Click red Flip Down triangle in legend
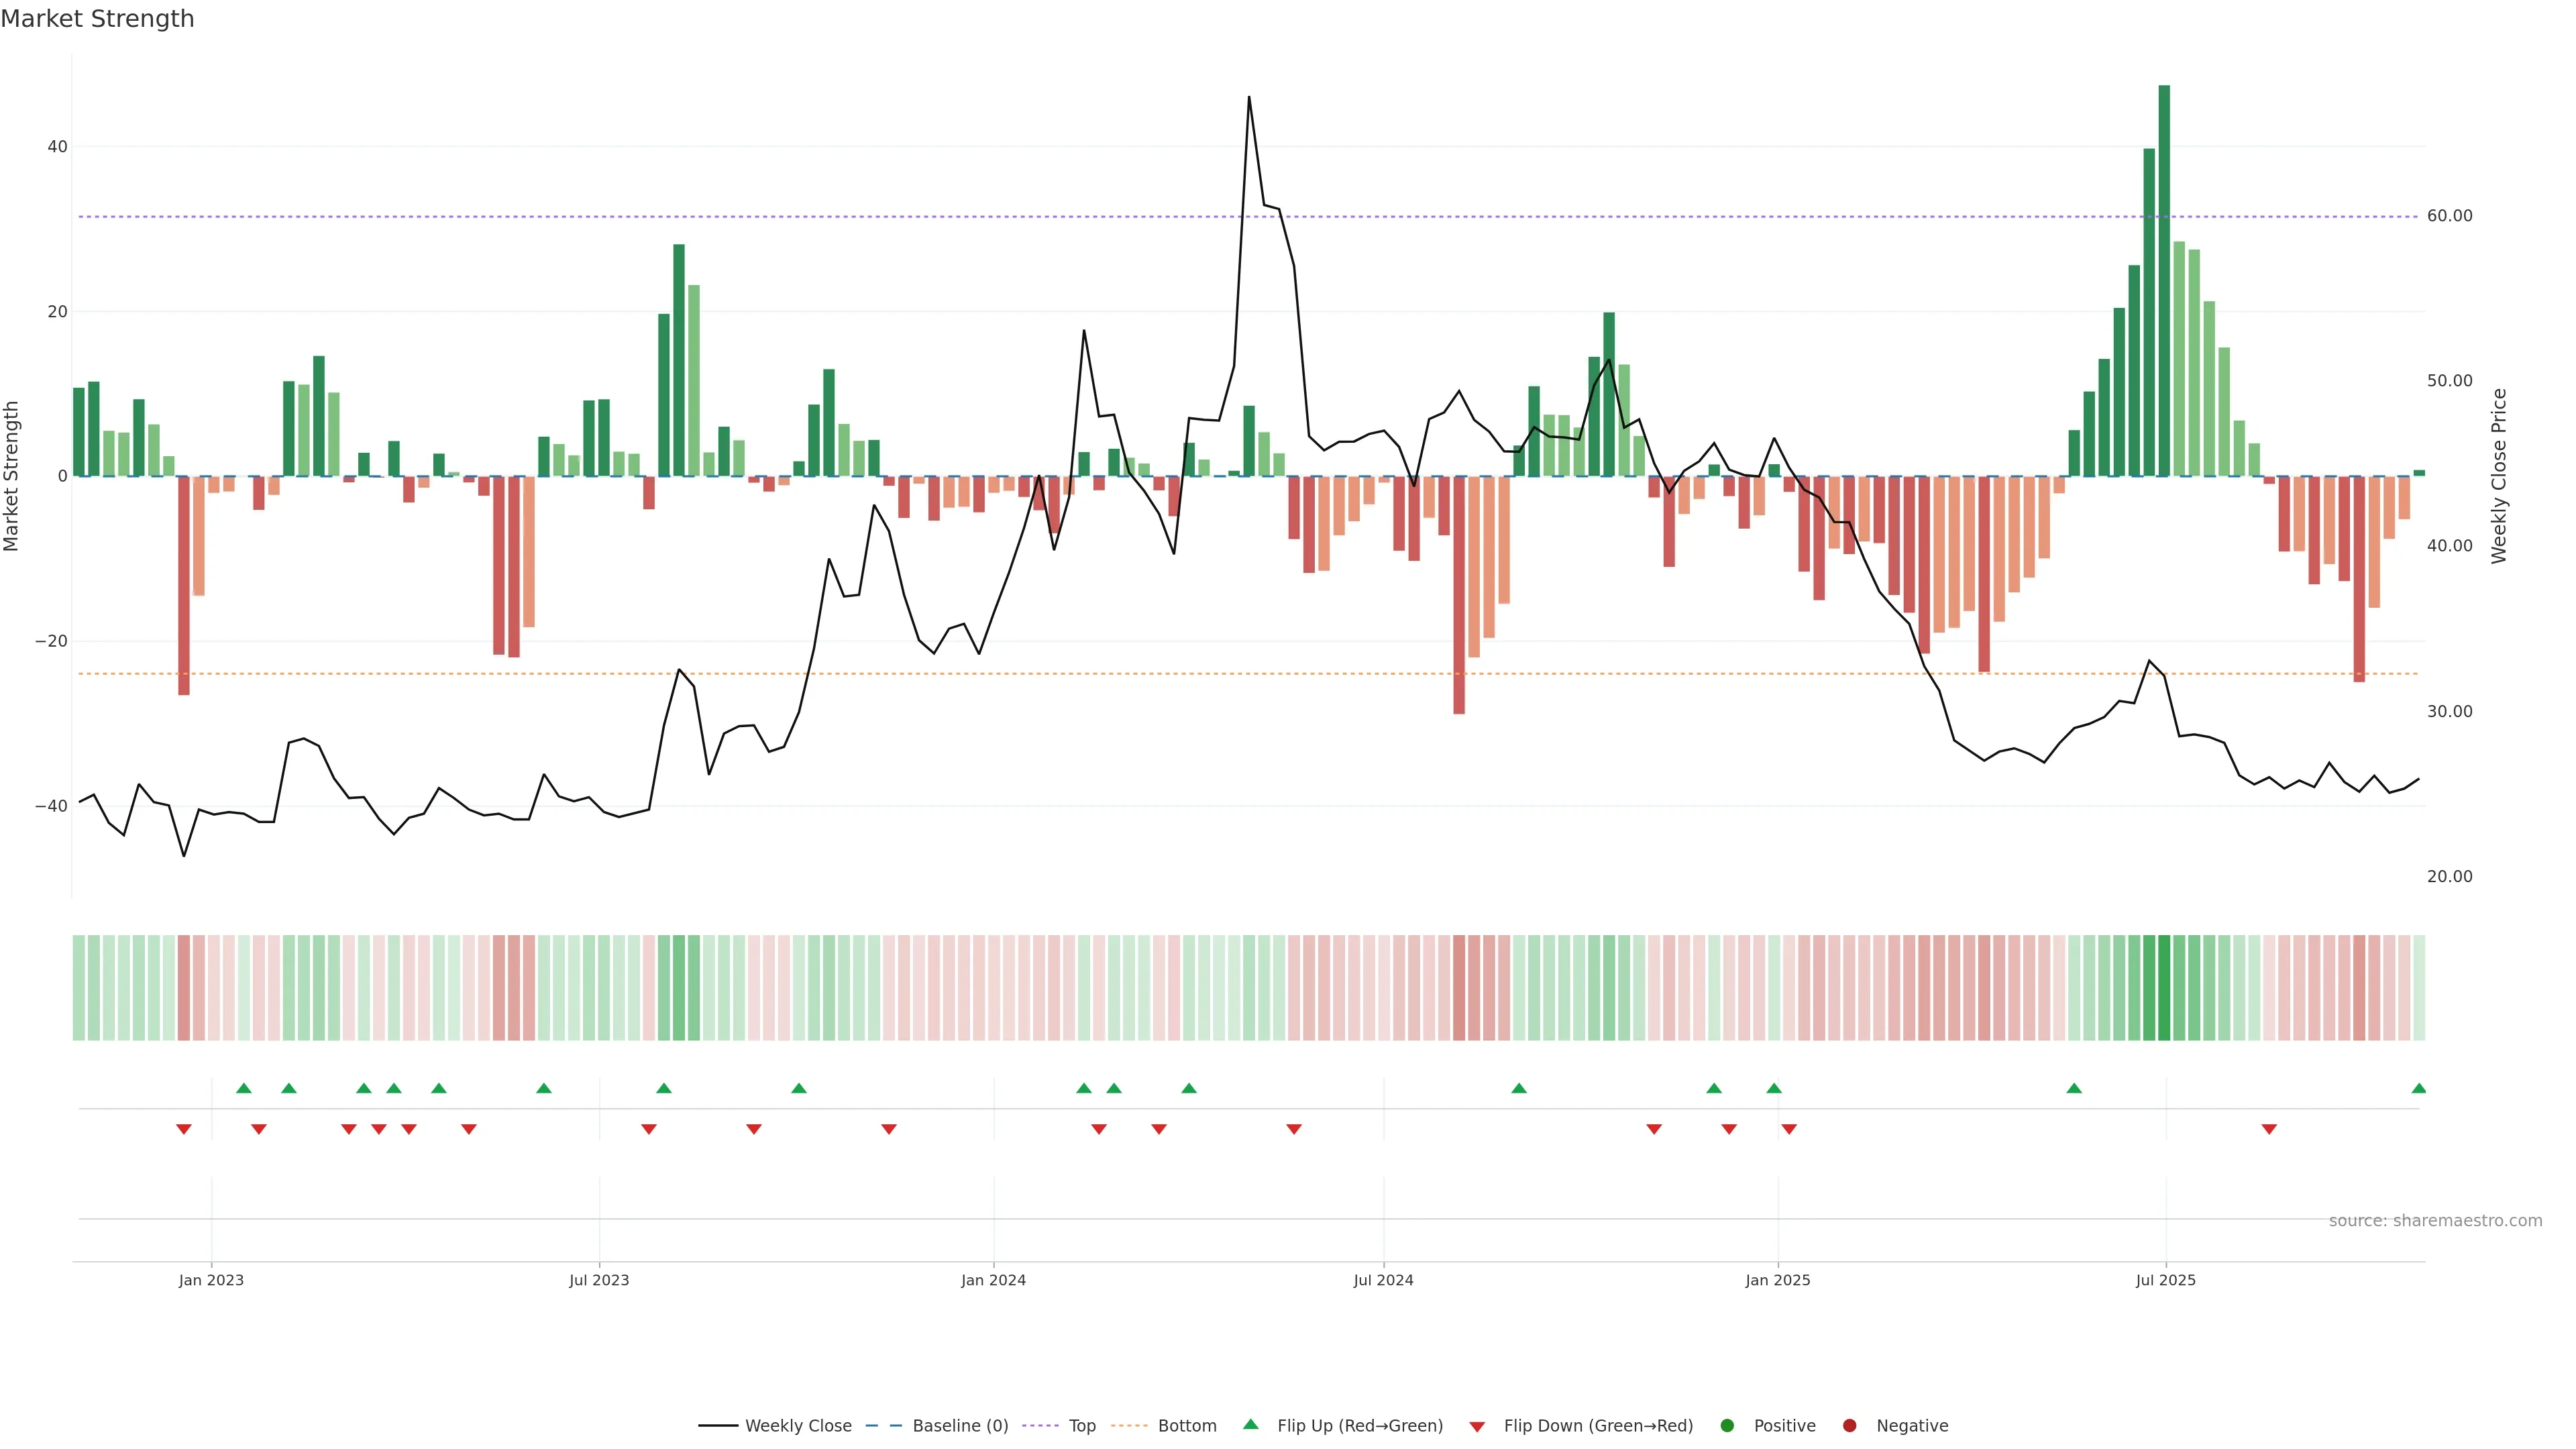Viewport: 2576px width, 1449px height. click(x=1477, y=1426)
